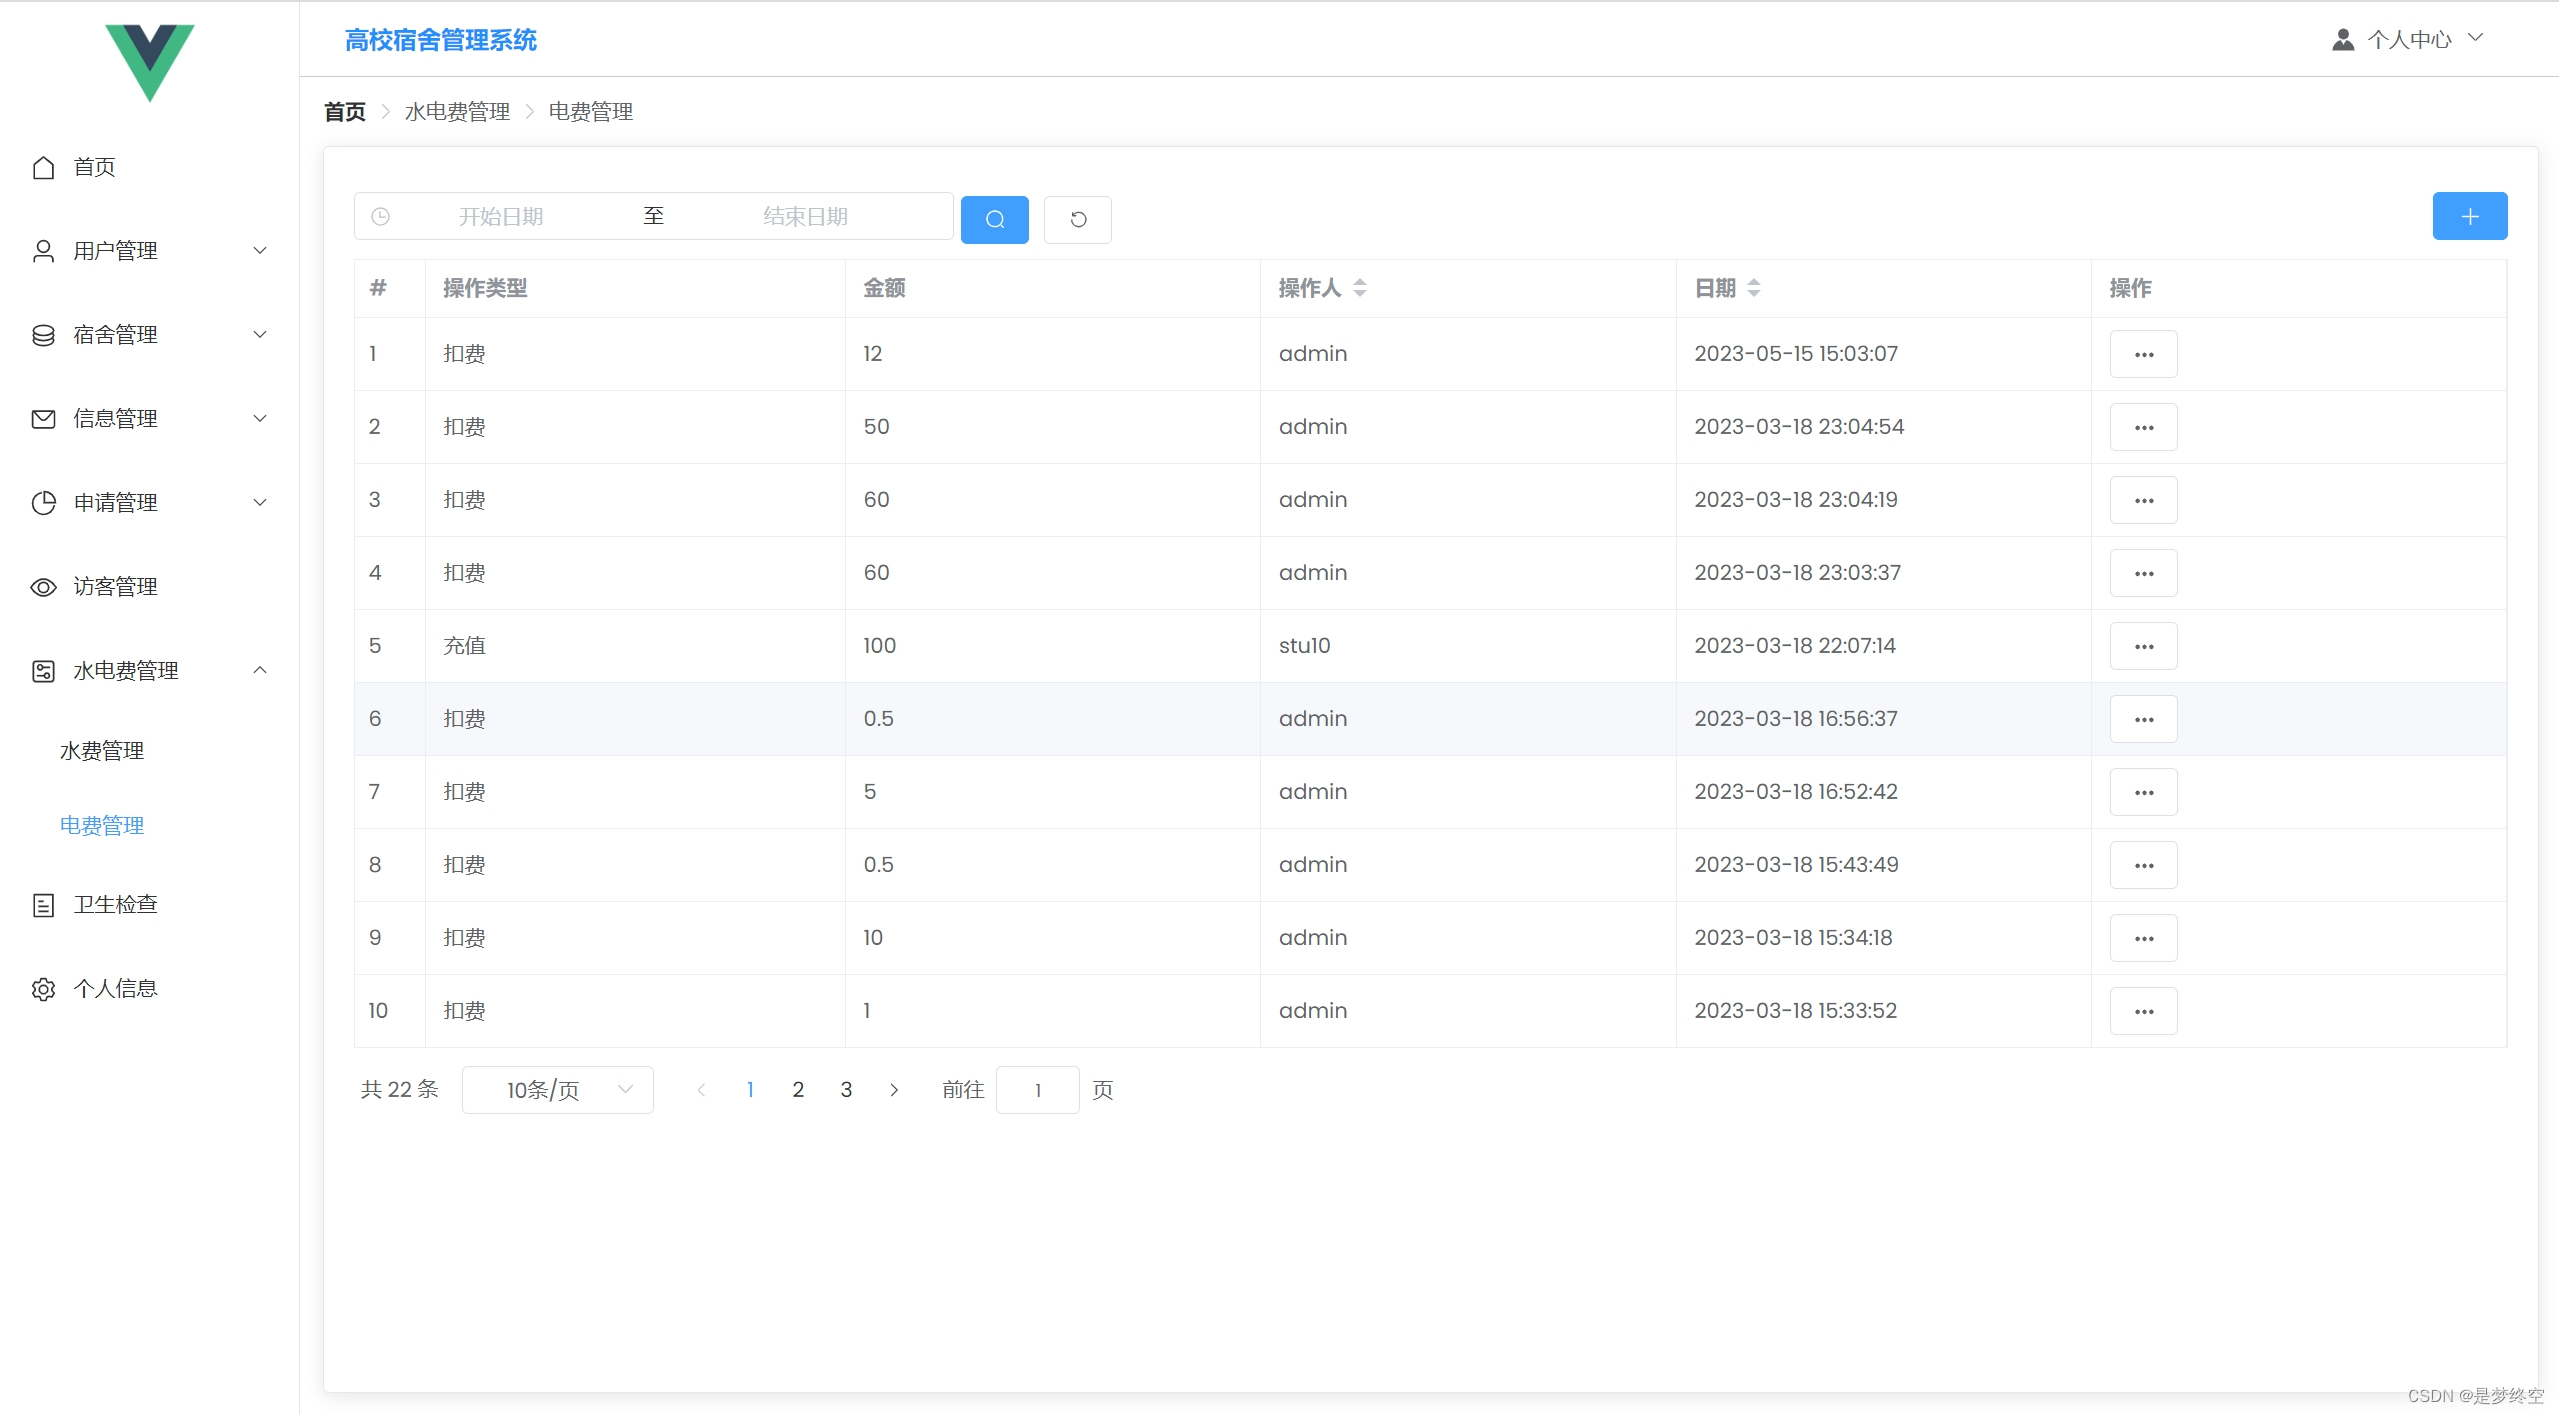The width and height of the screenshot is (2559, 1414).
Task: Click the 访客管理 eye icon
Action: (x=43, y=587)
